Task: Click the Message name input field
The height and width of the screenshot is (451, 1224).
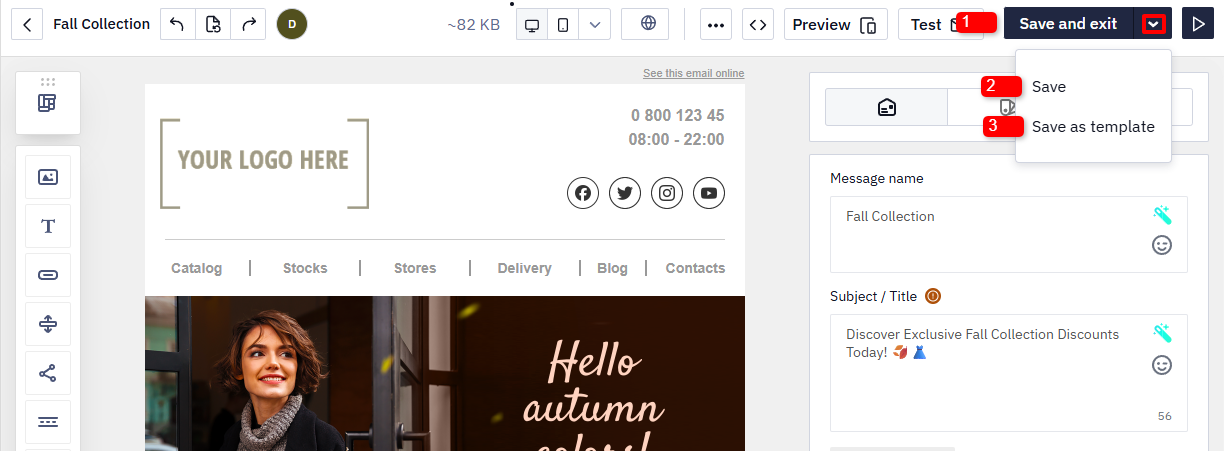Action: pos(1009,234)
